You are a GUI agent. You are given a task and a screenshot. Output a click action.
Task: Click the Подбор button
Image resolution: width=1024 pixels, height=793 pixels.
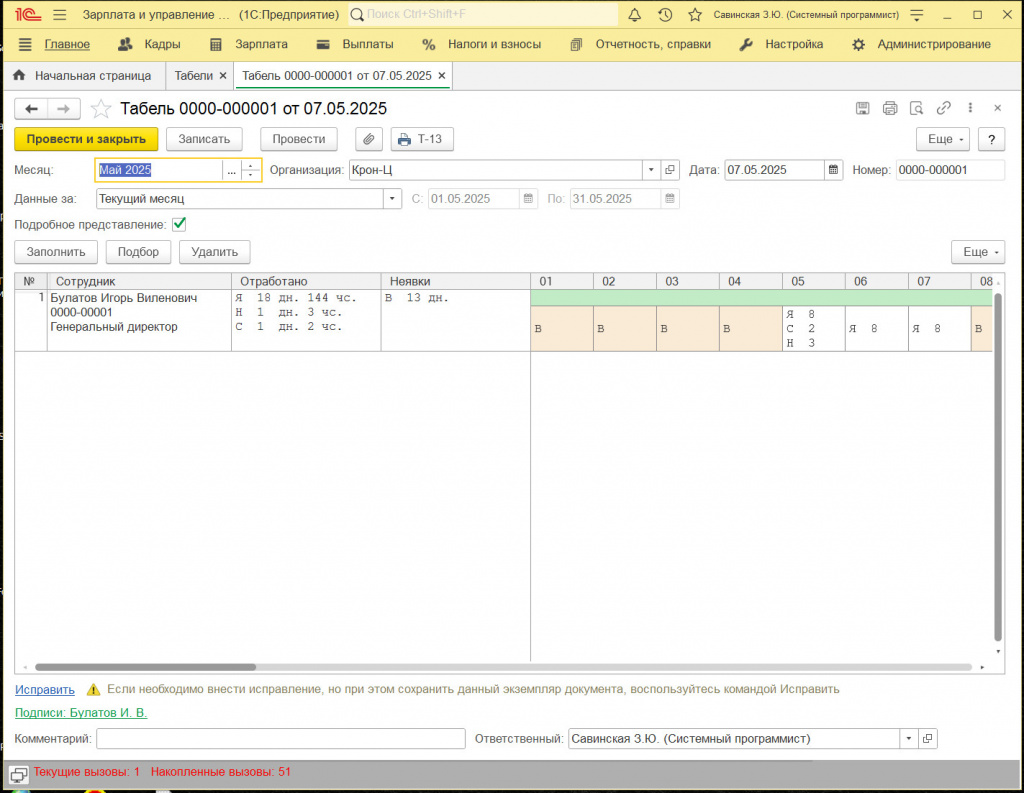(138, 252)
